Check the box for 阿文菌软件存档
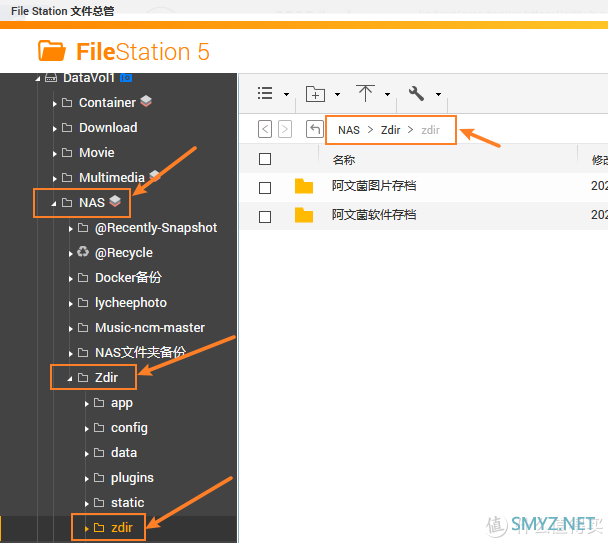The height and width of the screenshot is (543, 608). [x=265, y=216]
